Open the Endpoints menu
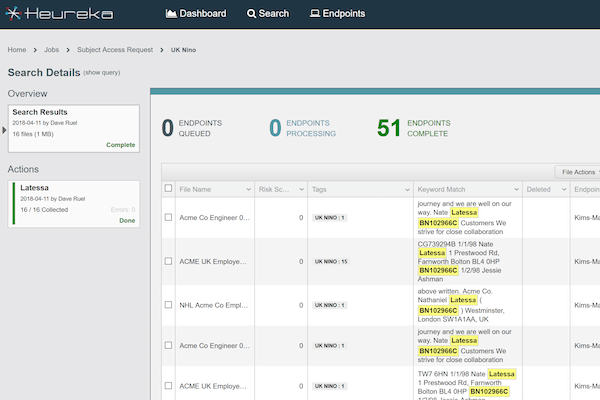600x400 pixels. 337,13
